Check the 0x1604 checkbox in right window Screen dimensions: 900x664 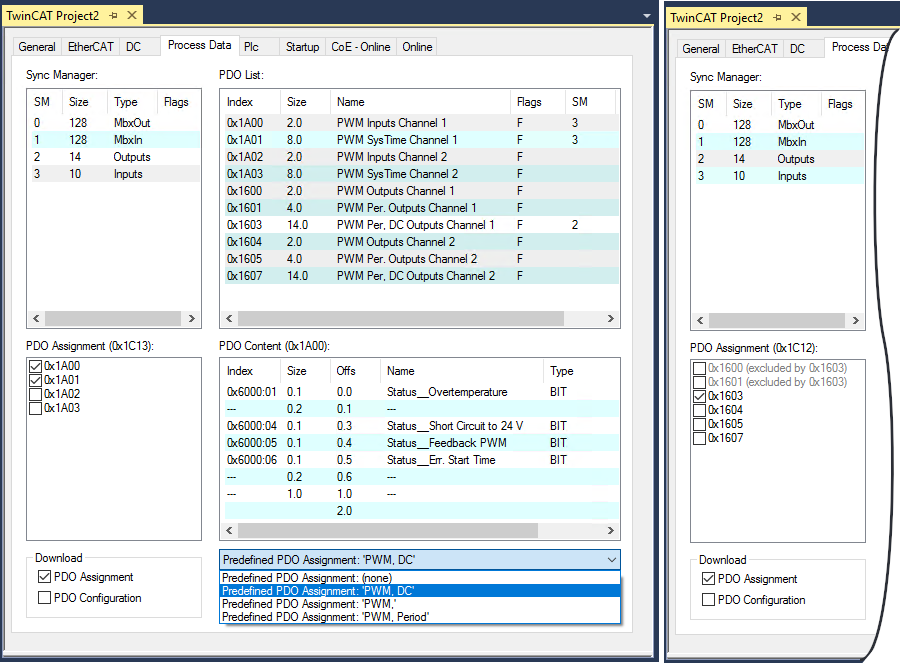coord(700,410)
